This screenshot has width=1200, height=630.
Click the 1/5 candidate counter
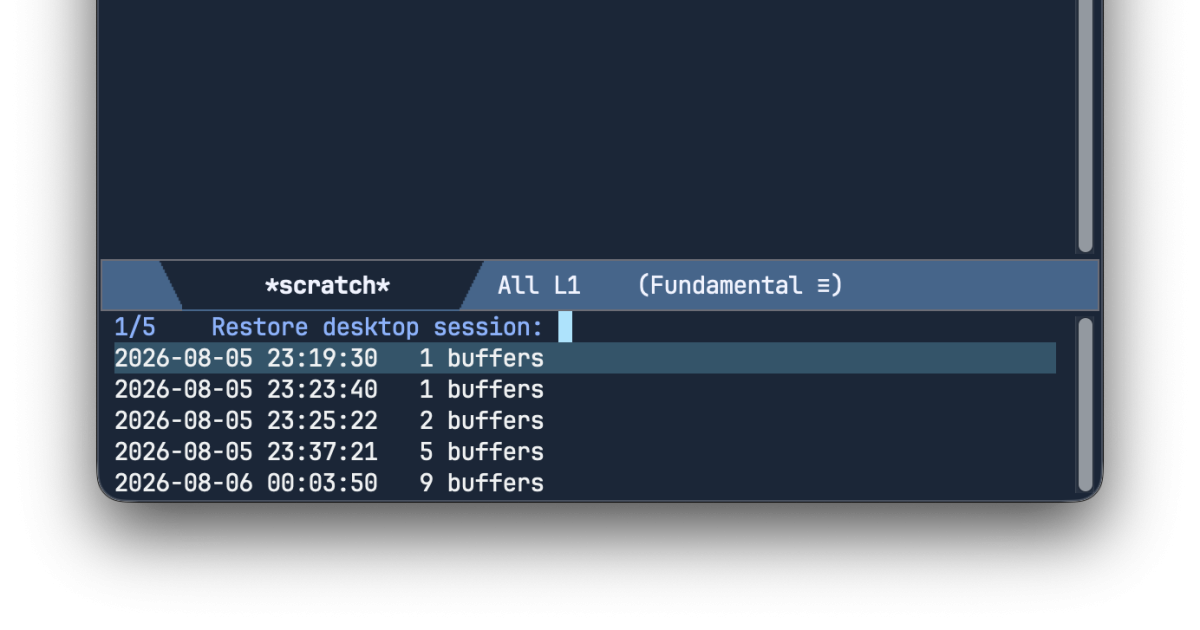[x=135, y=327]
